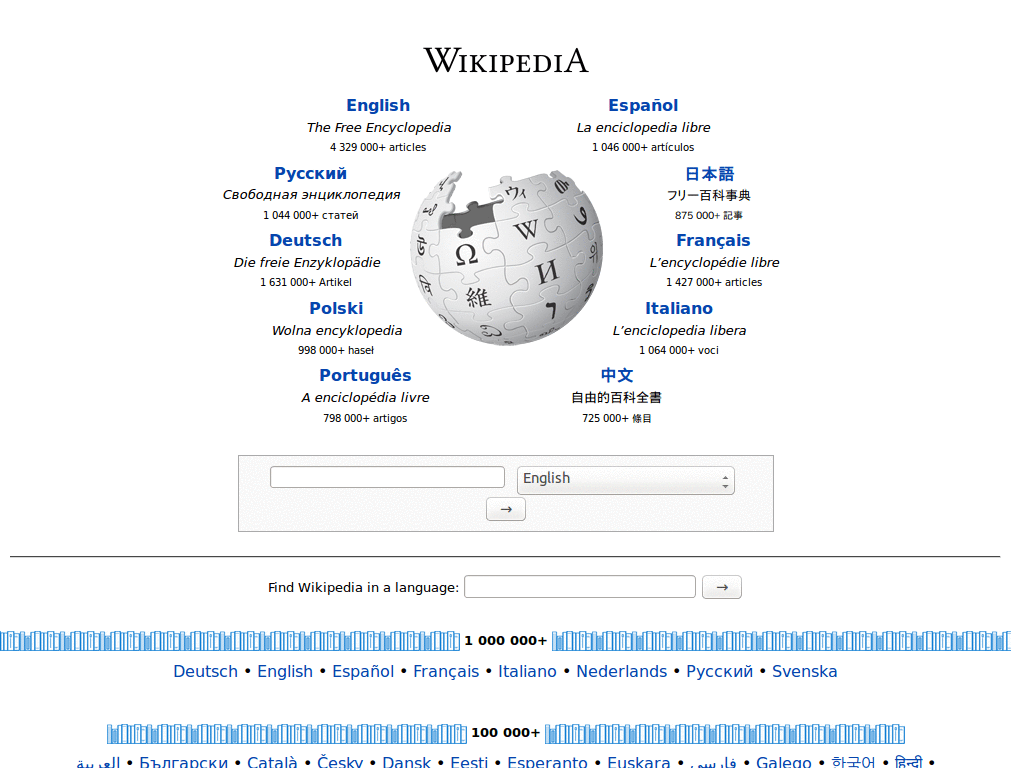Click Svenska in the 1 000 000+ list
The height and width of the screenshot is (768, 1024).
pyautogui.click(x=805, y=671)
